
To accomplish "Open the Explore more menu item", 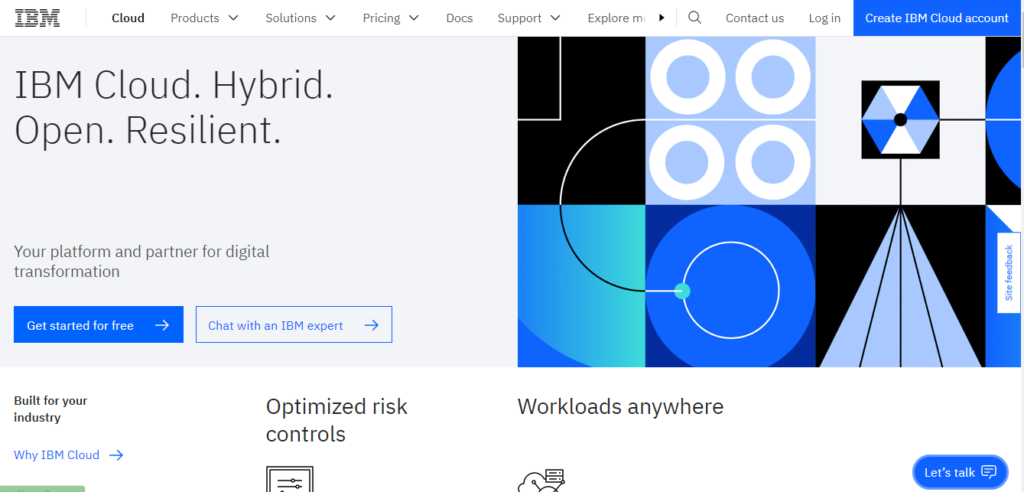I will point(616,18).
